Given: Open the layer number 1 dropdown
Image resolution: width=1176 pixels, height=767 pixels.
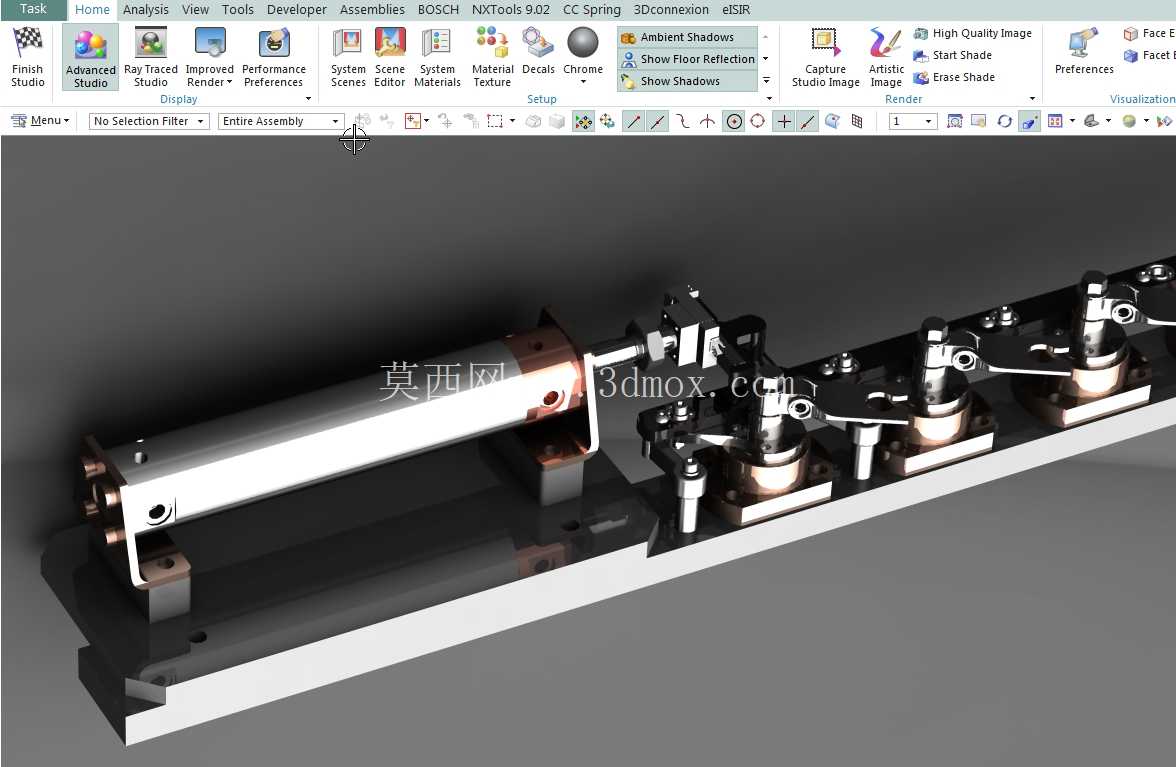Looking at the screenshot, I should [913, 121].
